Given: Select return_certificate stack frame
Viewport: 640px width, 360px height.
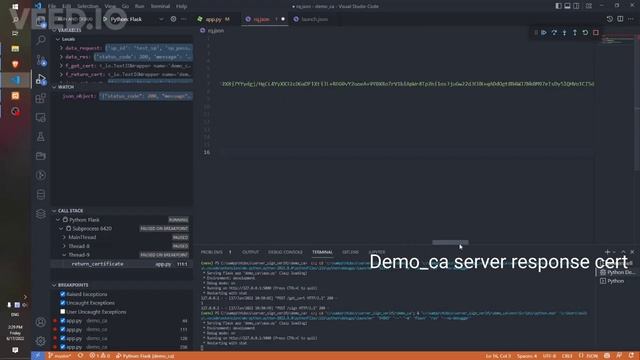Looking at the screenshot, I should [122, 264].
